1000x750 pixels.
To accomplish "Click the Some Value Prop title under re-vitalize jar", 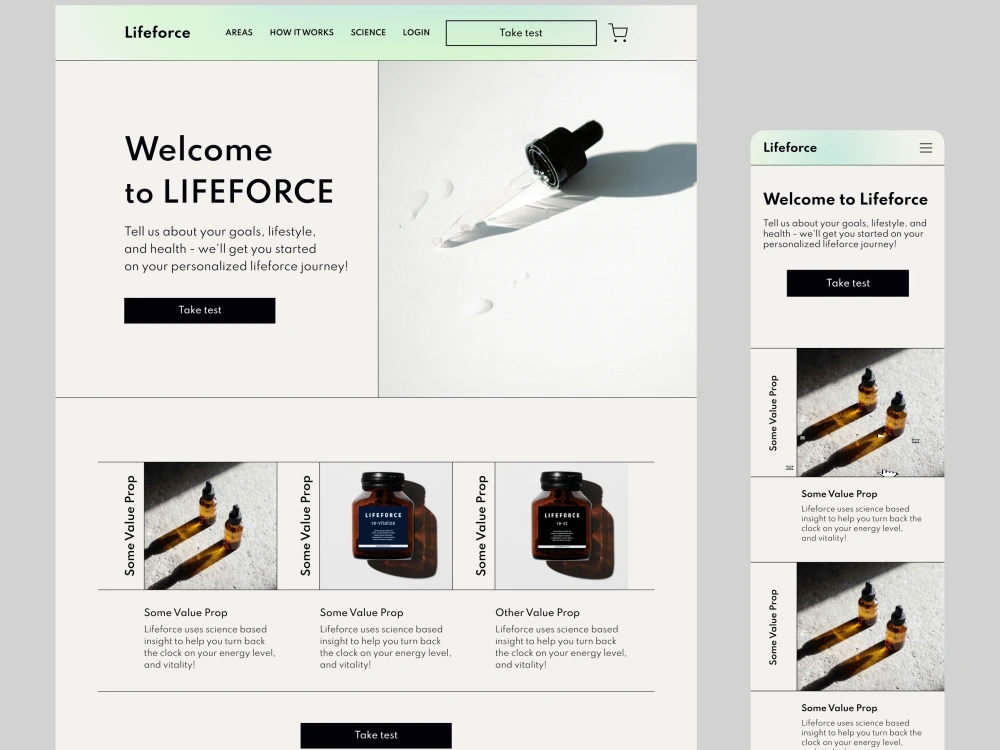I will coord(362,612).
